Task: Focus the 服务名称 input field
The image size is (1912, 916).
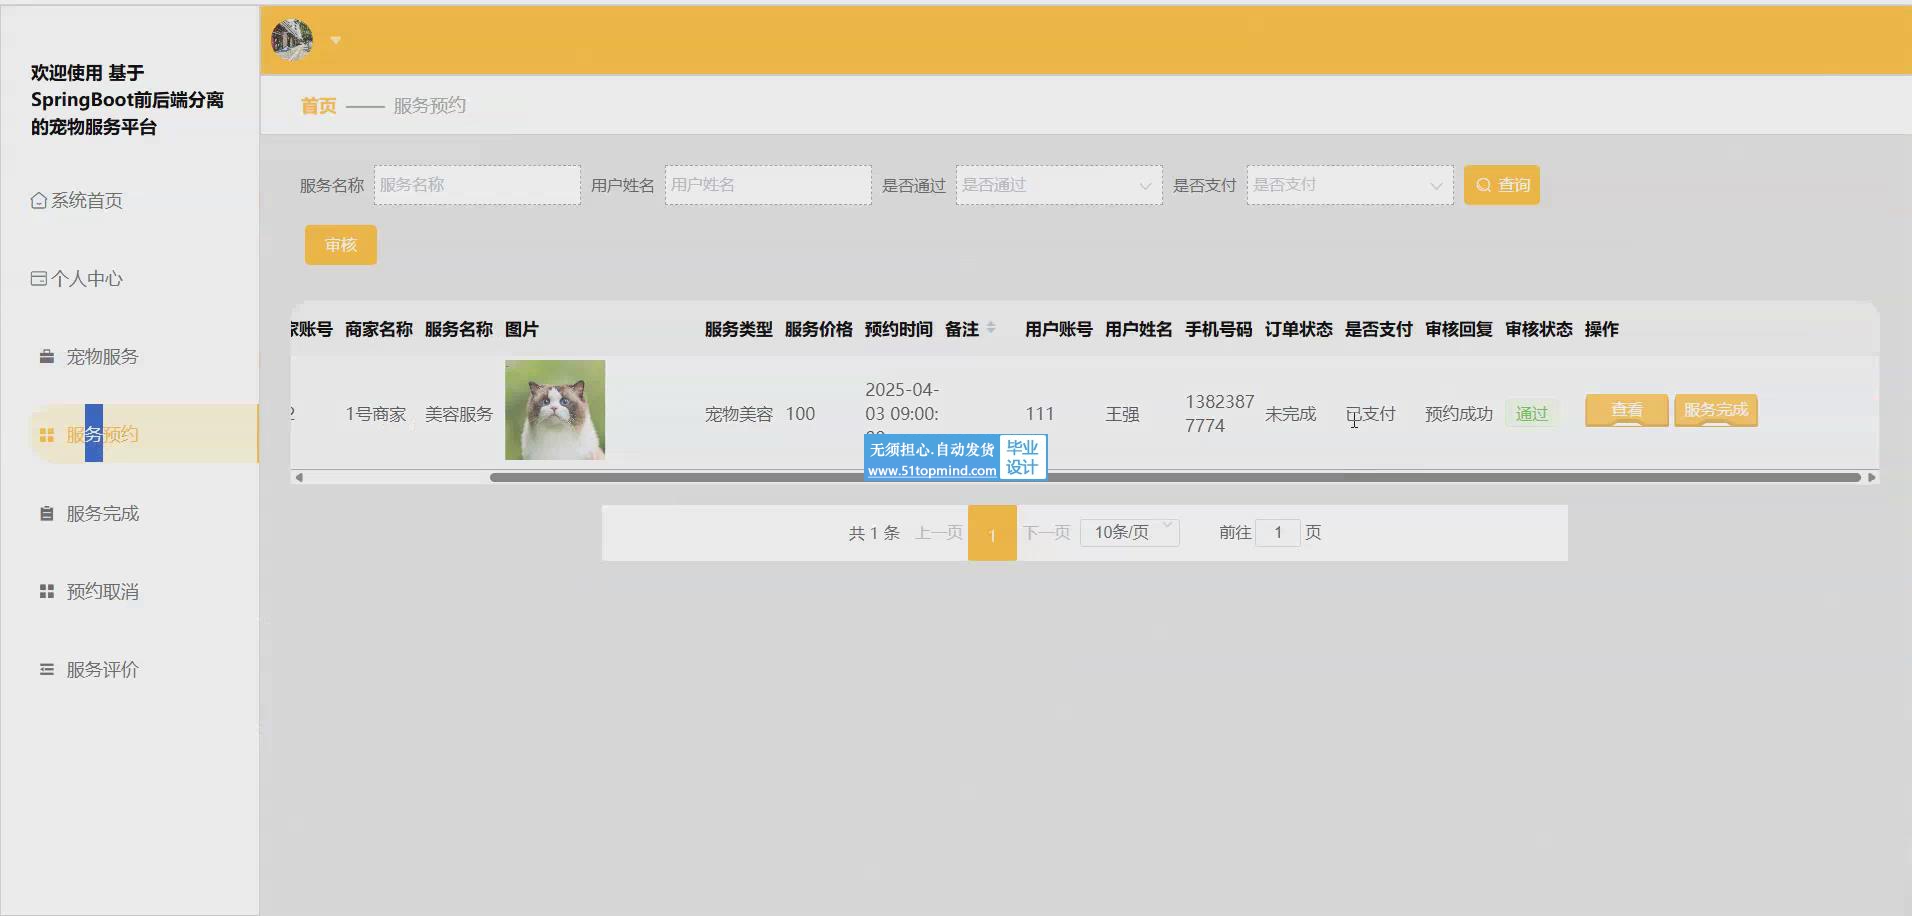Action: (x=477, y=185)
